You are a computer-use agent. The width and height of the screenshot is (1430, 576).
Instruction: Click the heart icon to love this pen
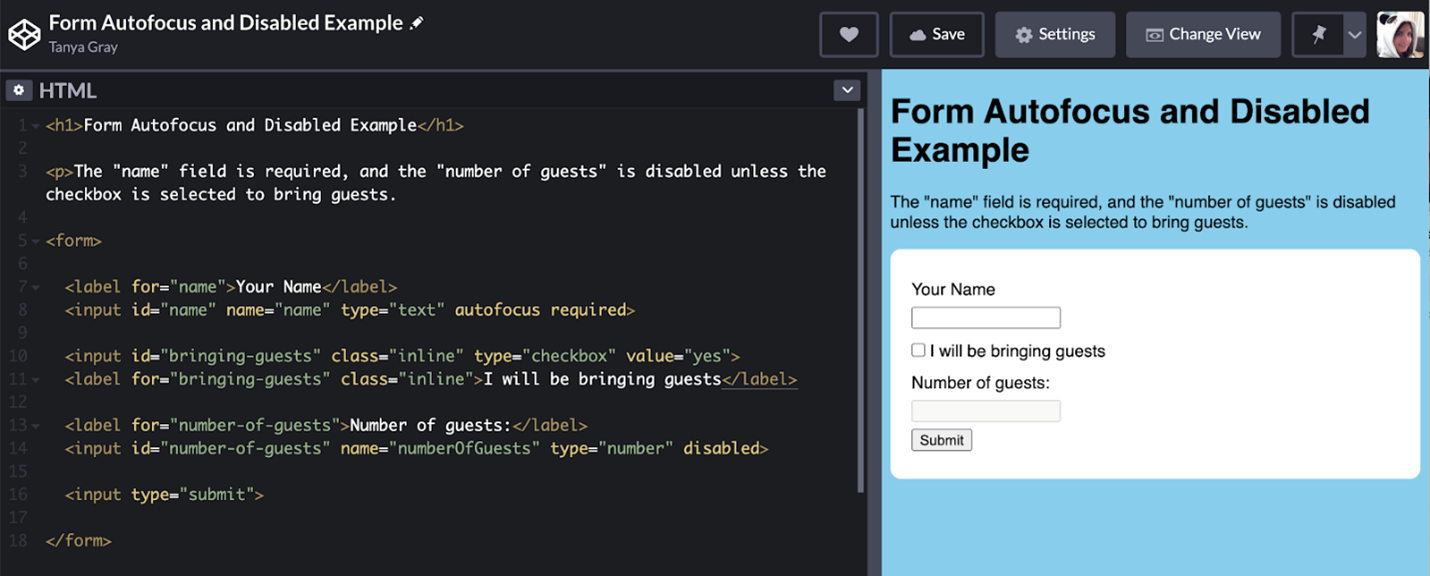tap(849, 34)
